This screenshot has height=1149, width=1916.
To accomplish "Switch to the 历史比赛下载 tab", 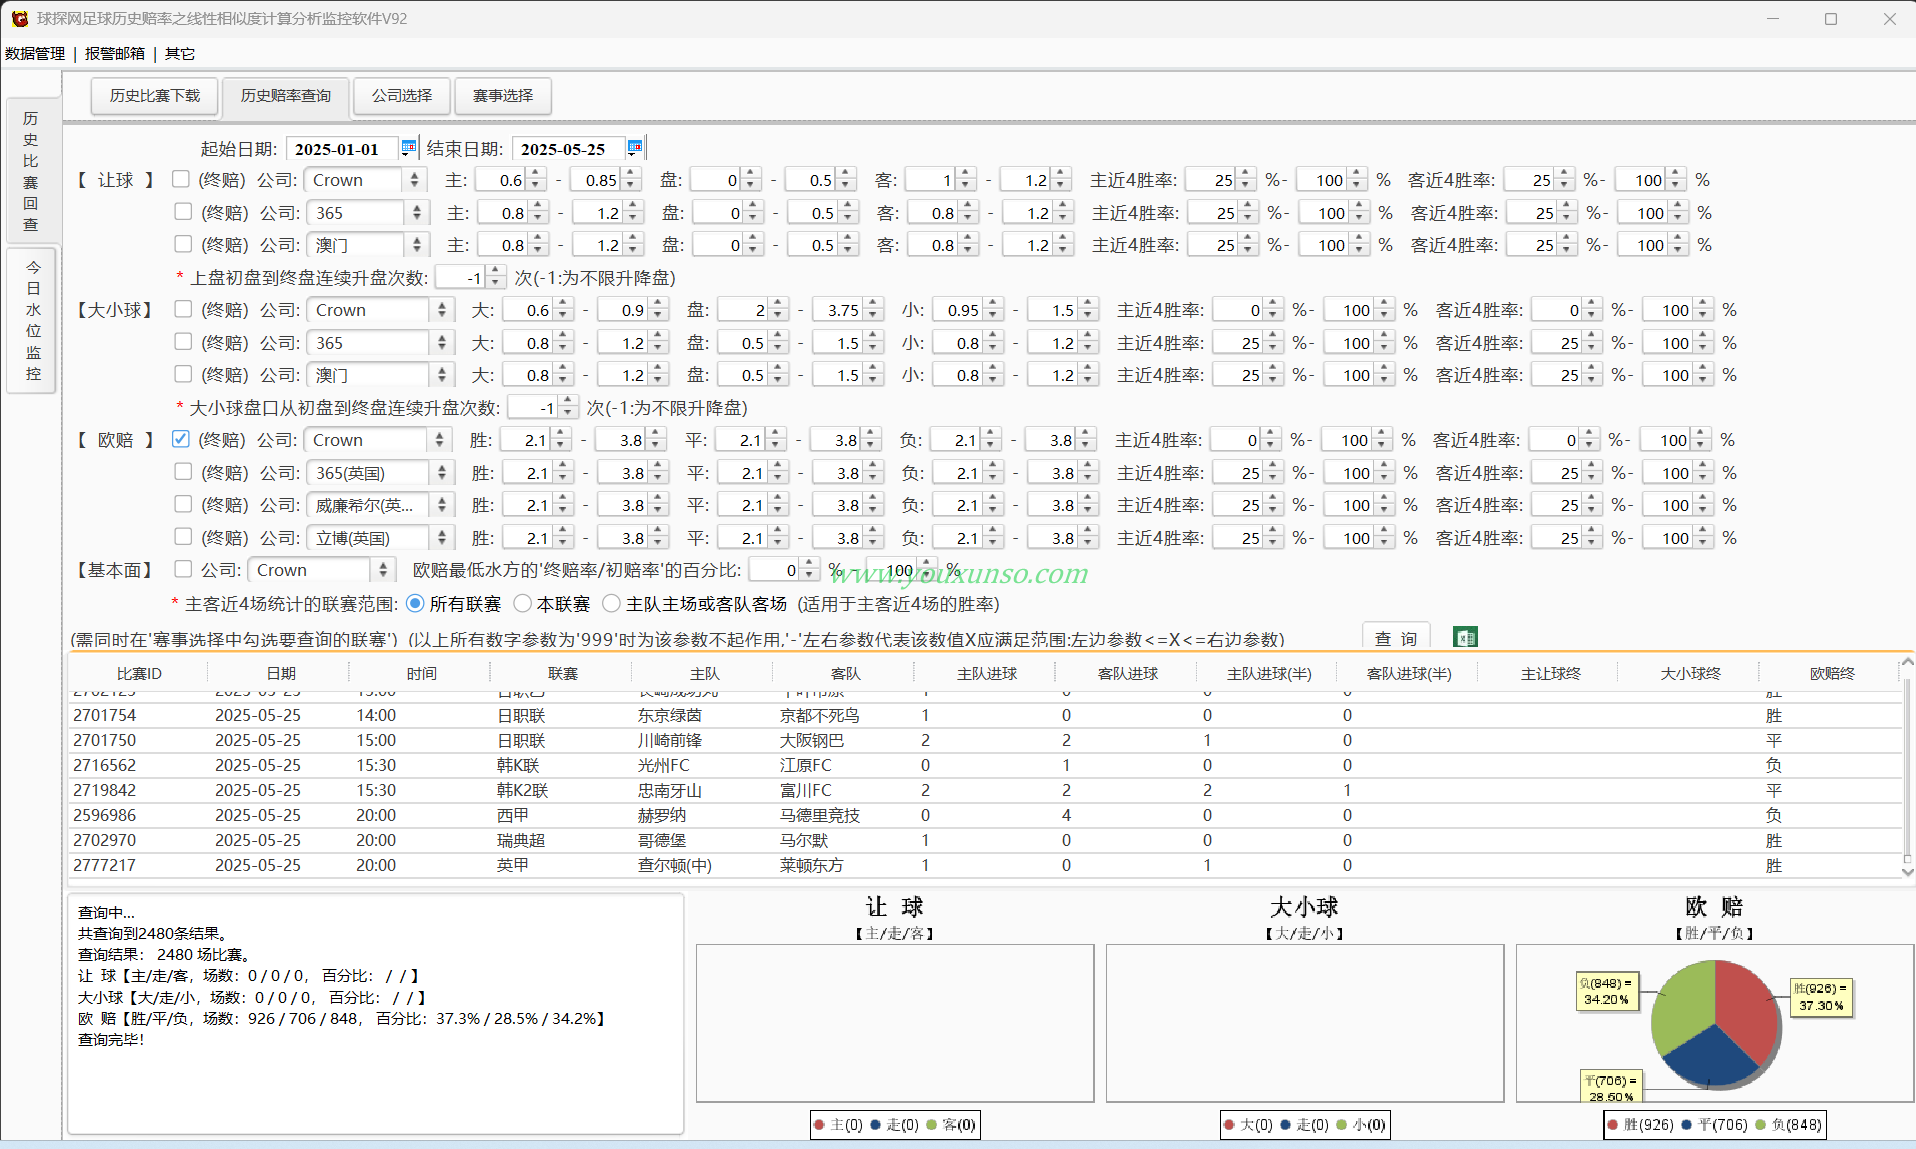I will (x=155, y=95).
